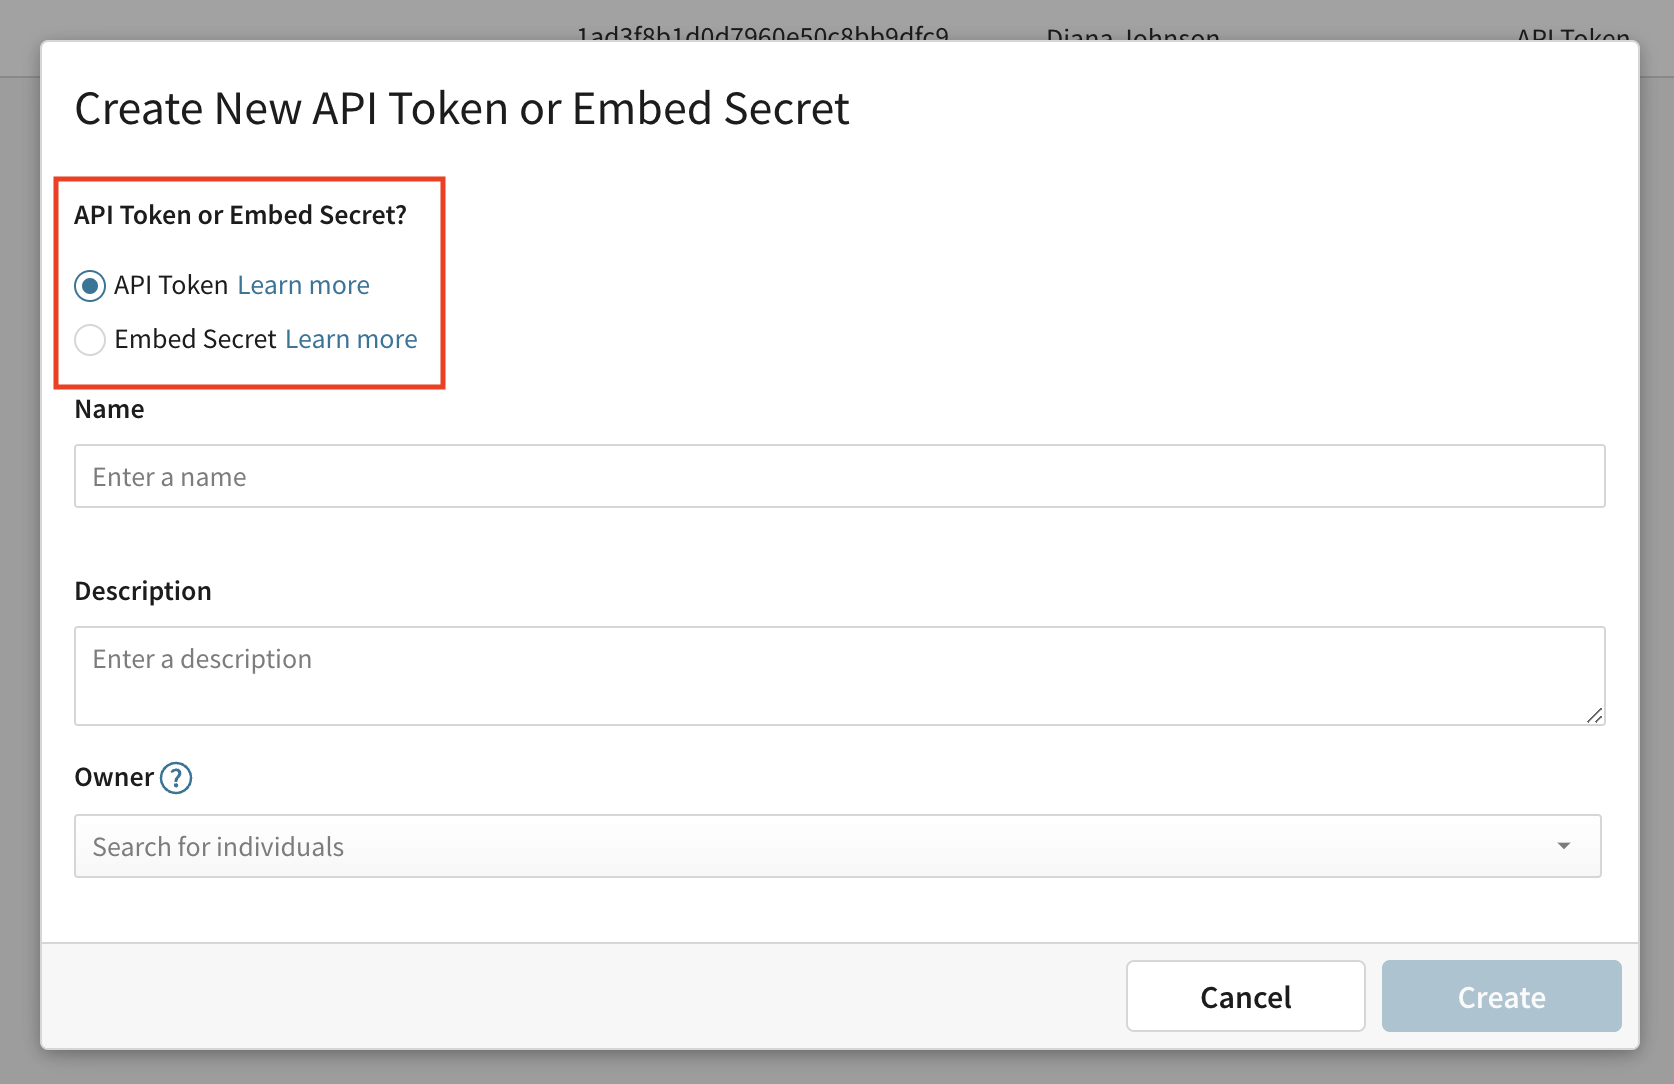Click the Create button
Screen dimensions: 1674x1084
pyautogui.click(x=1501, y=996)
